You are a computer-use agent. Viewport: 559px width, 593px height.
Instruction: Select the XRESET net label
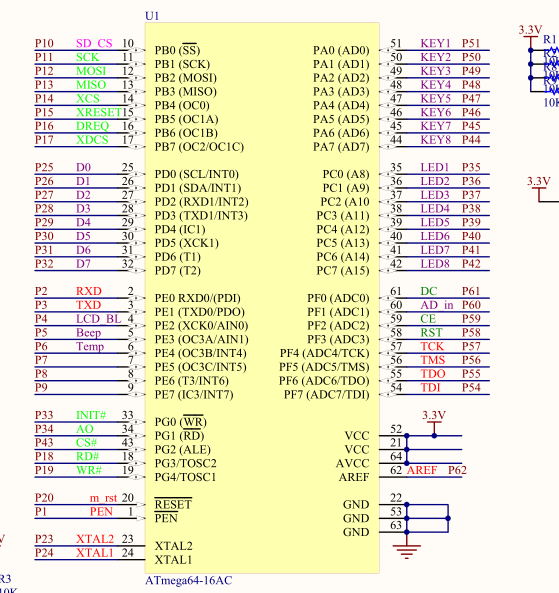coord(99,112)
